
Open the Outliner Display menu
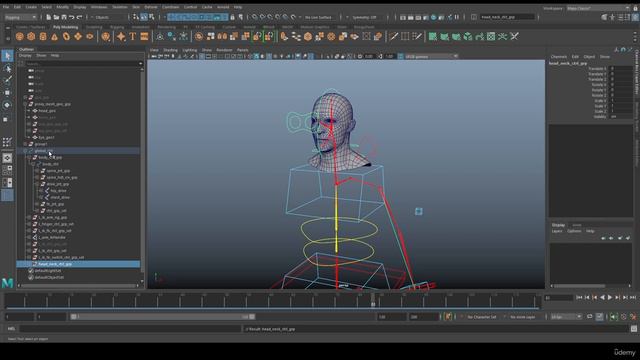pos(25,55)
